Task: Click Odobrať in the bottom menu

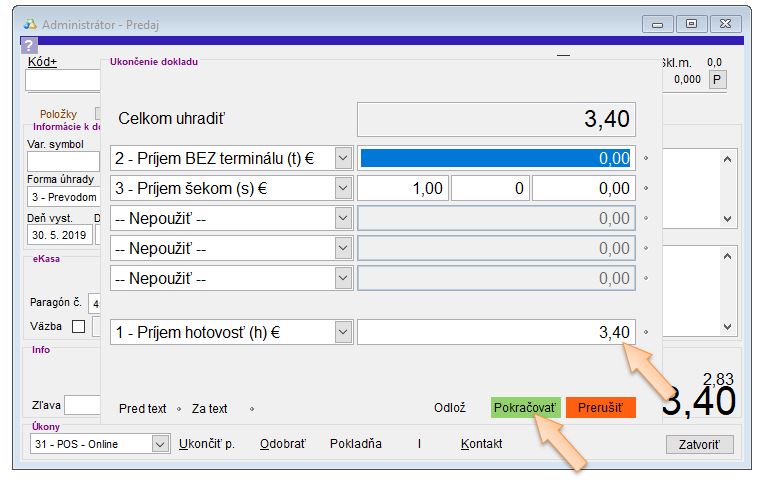Action: click(282, 444)
